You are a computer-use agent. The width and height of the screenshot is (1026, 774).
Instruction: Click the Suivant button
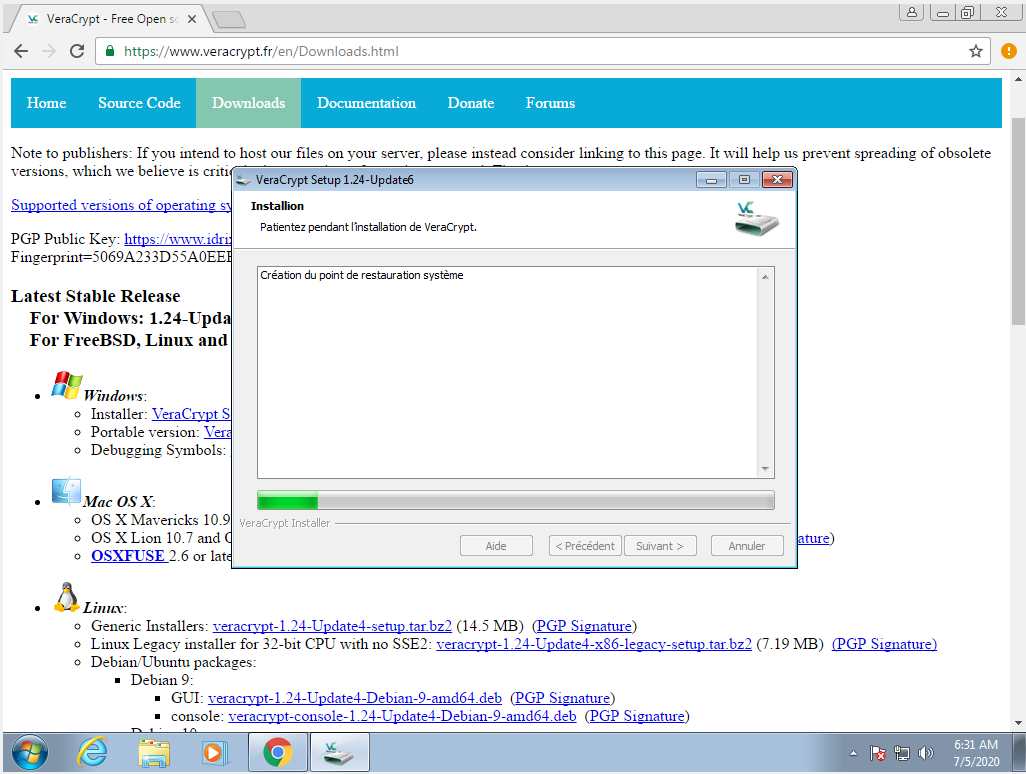[x=660, y=546]
